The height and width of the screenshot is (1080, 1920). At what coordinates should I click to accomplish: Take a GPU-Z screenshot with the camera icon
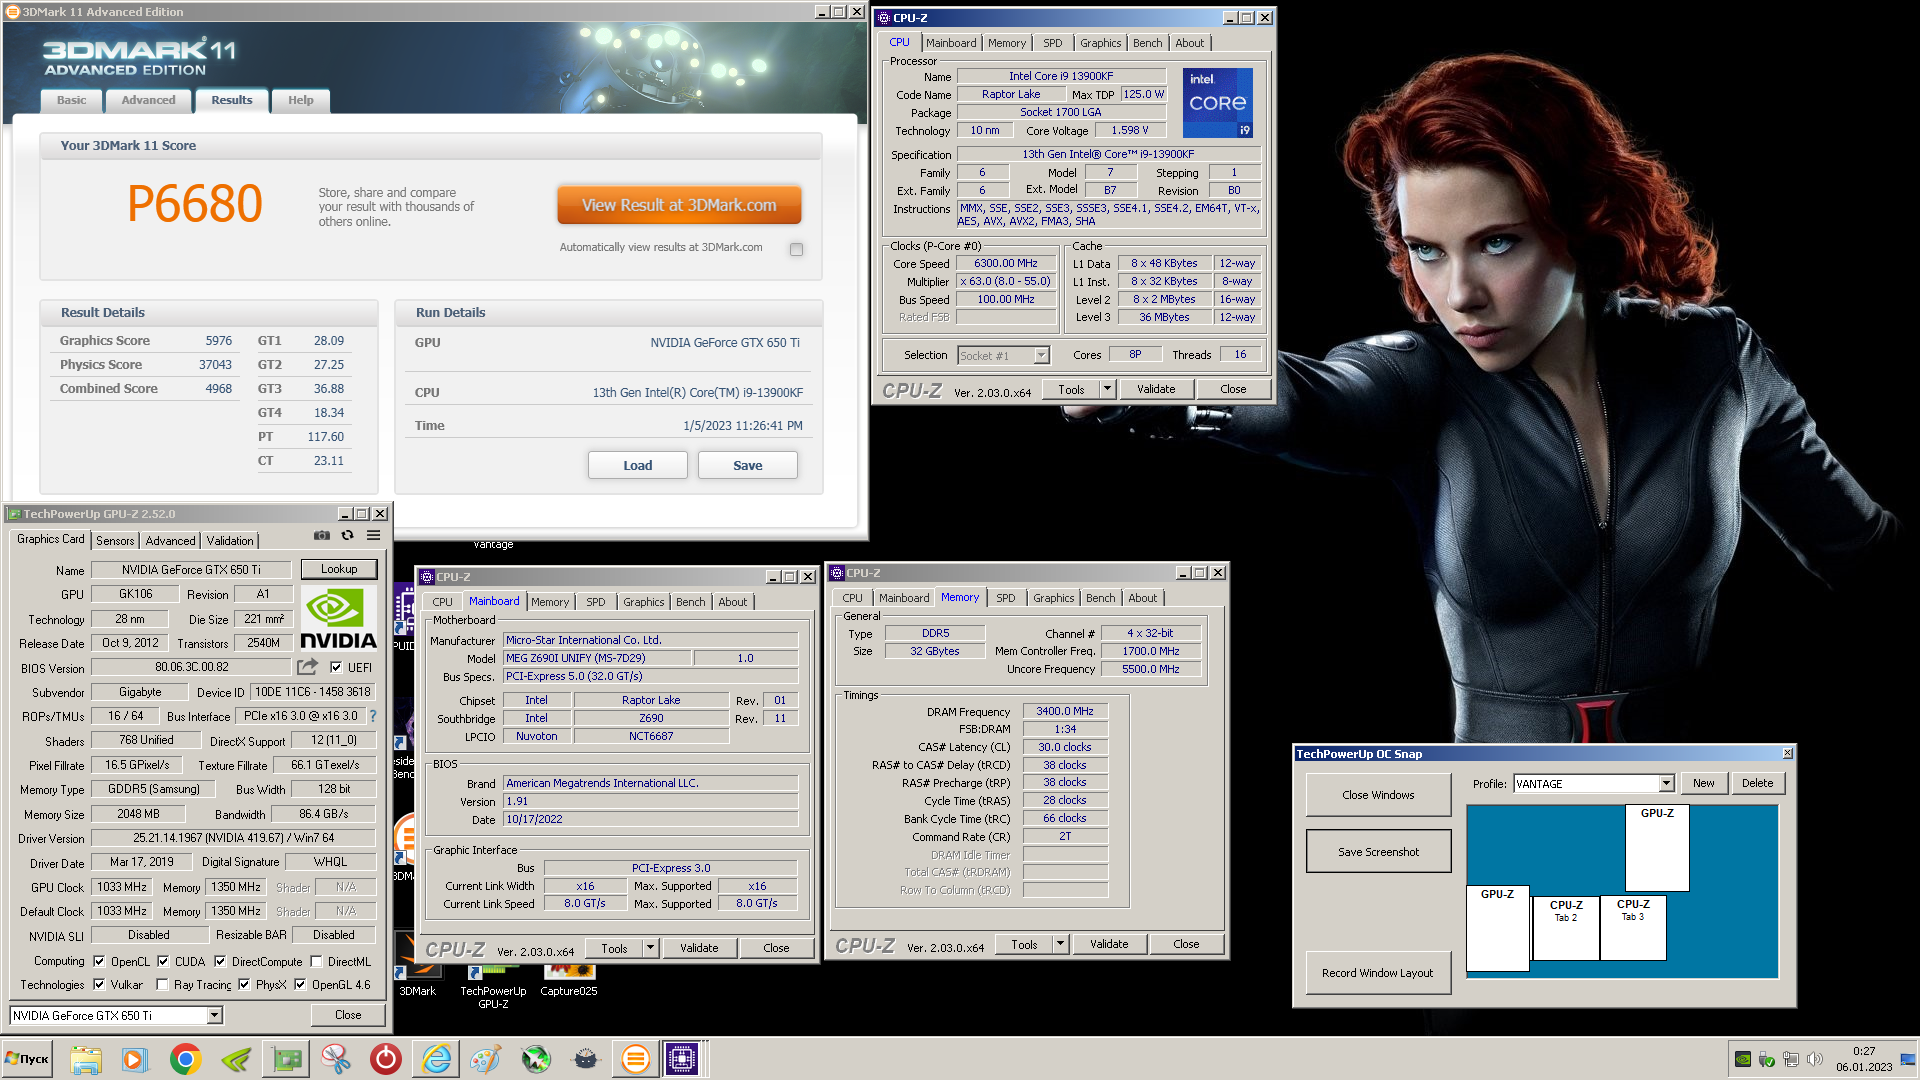click(321, 536)
